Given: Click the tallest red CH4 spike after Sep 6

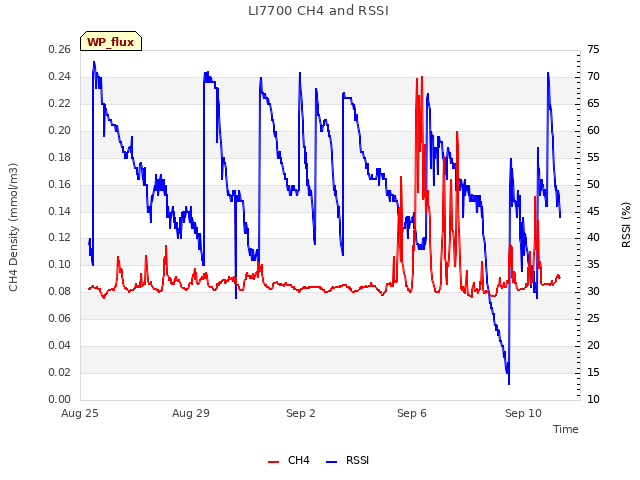Looking at the screenshot, I should (x=422, y=78).
